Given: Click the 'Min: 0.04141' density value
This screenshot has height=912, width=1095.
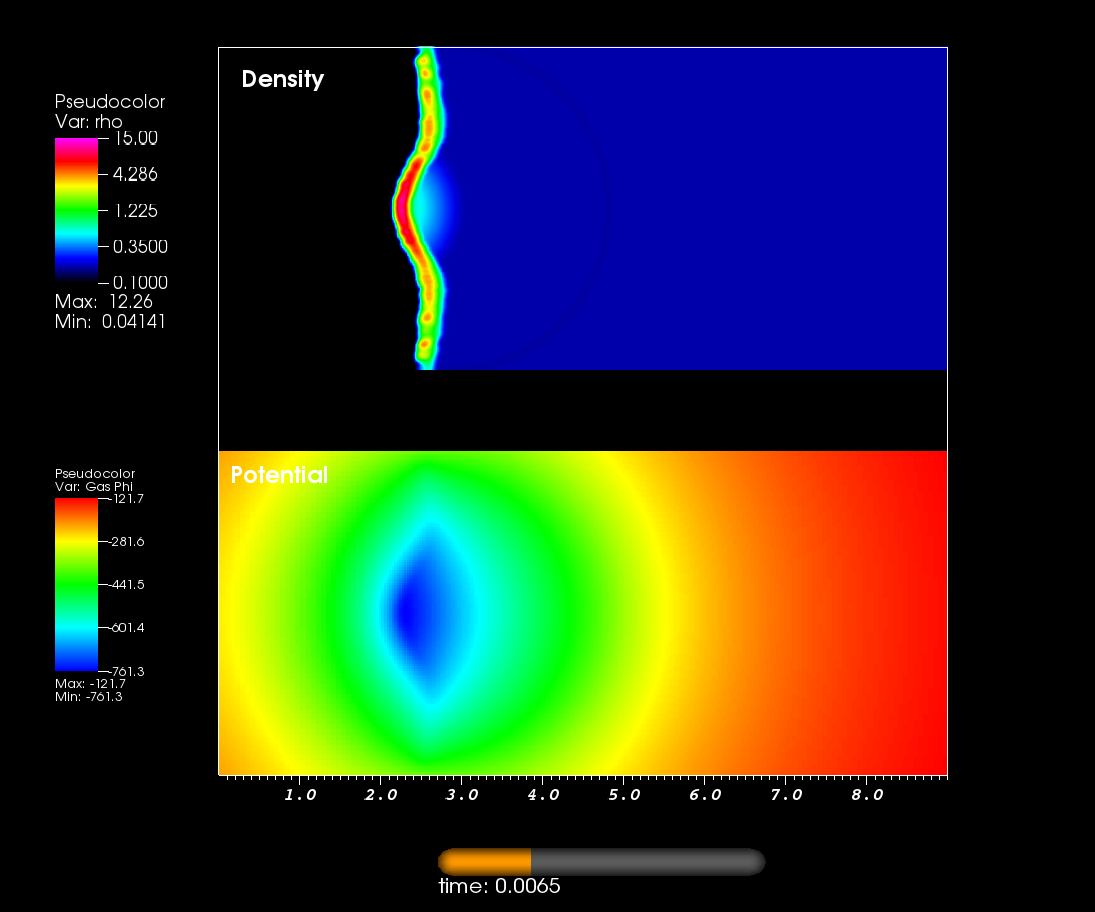Looking at the screenshot, I should [x=110, y=321].
